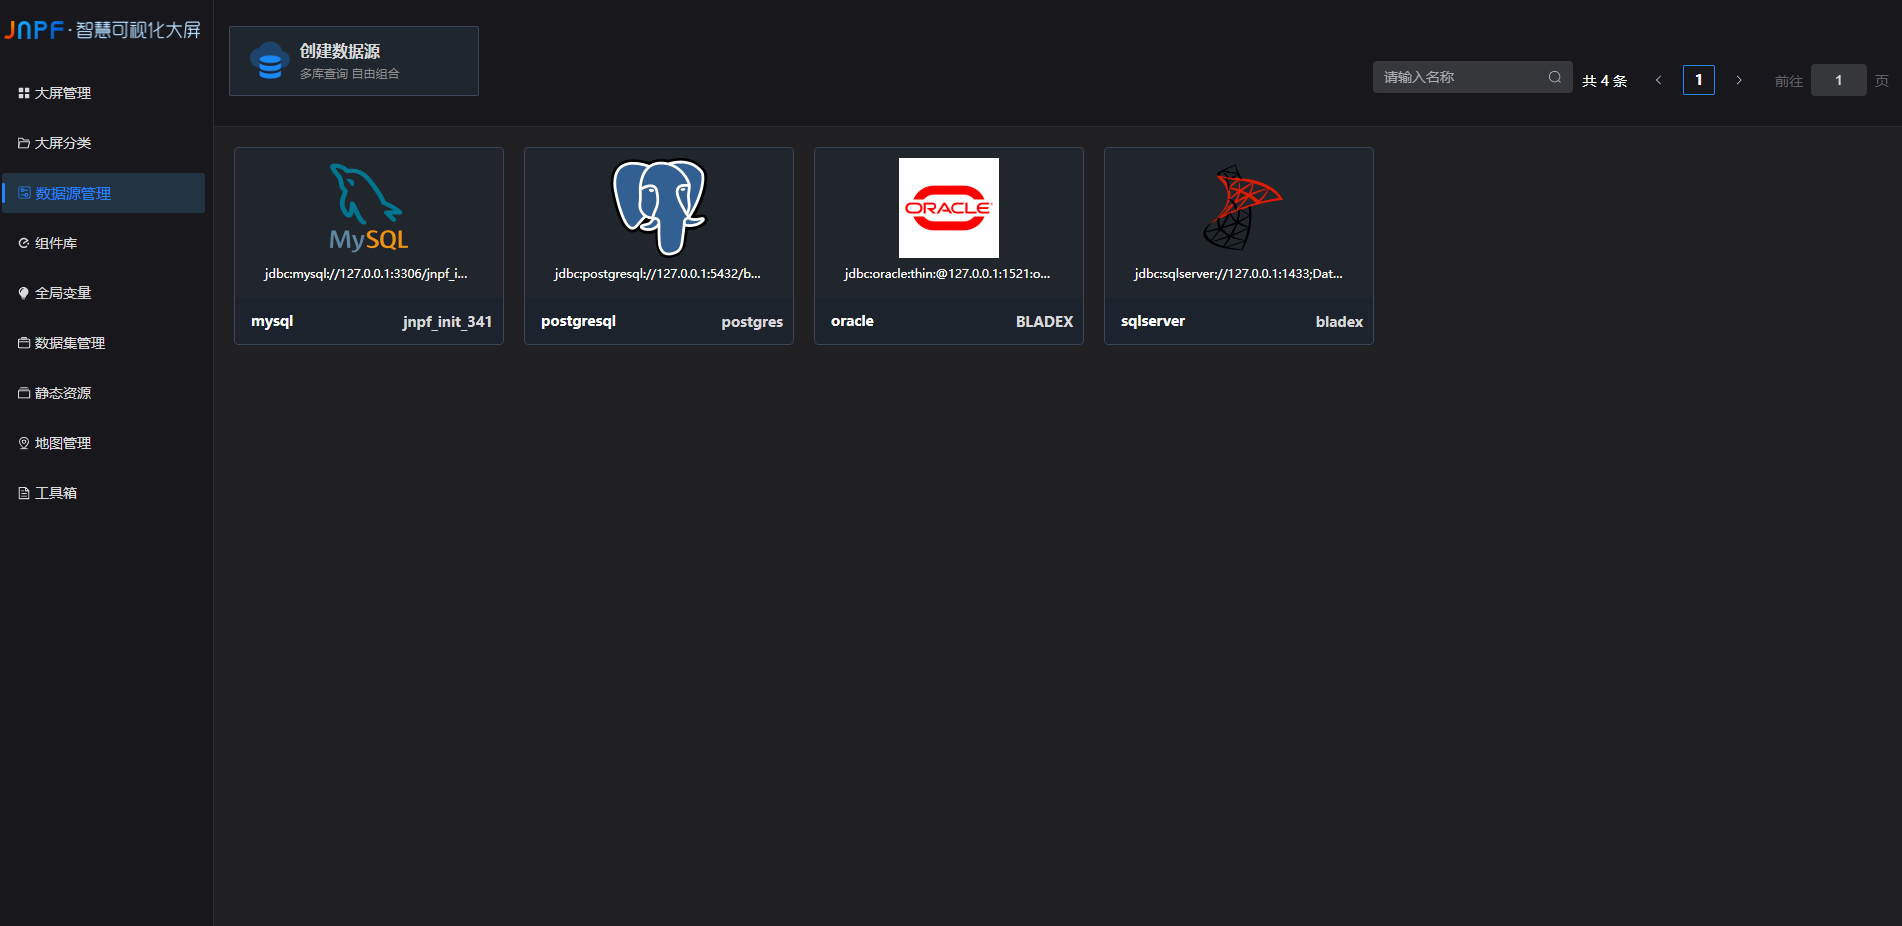Focus the 请输入名称 search field
This screenshot has width=1902, height=926.
click(x=1472, y=77)
